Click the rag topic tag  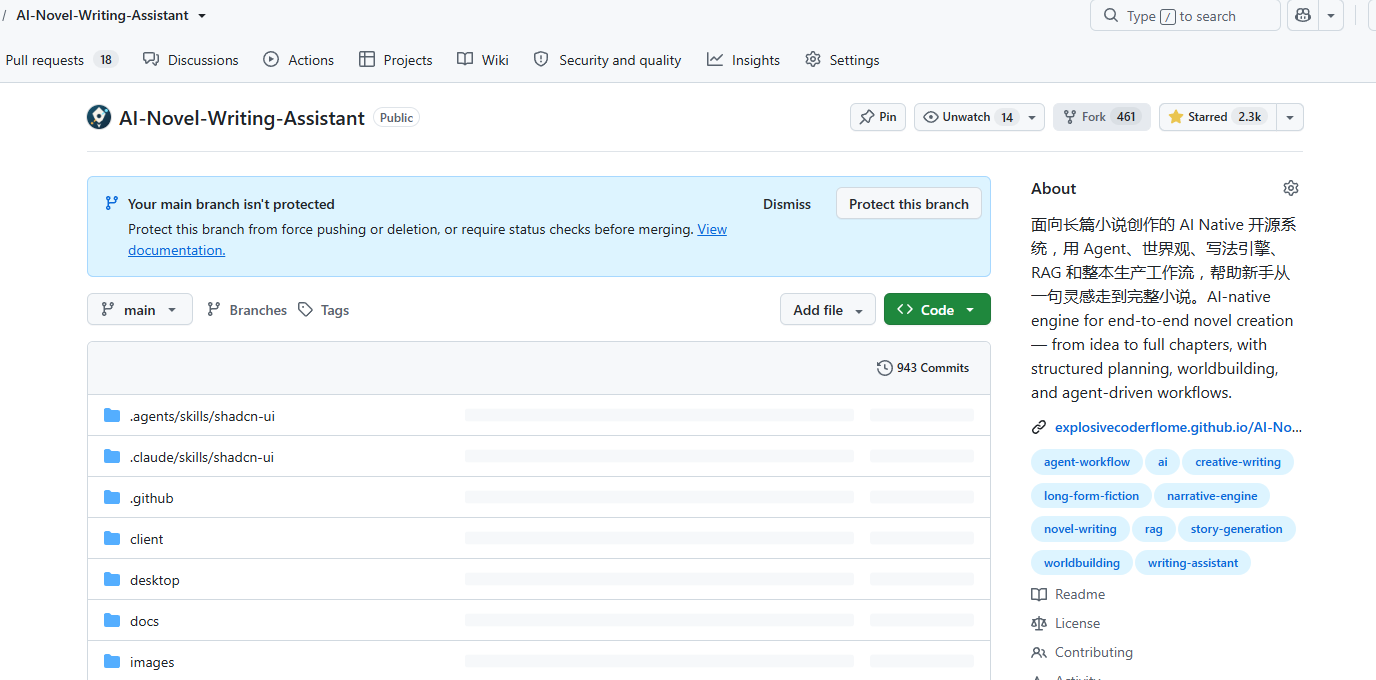[x=1154, y=529]
